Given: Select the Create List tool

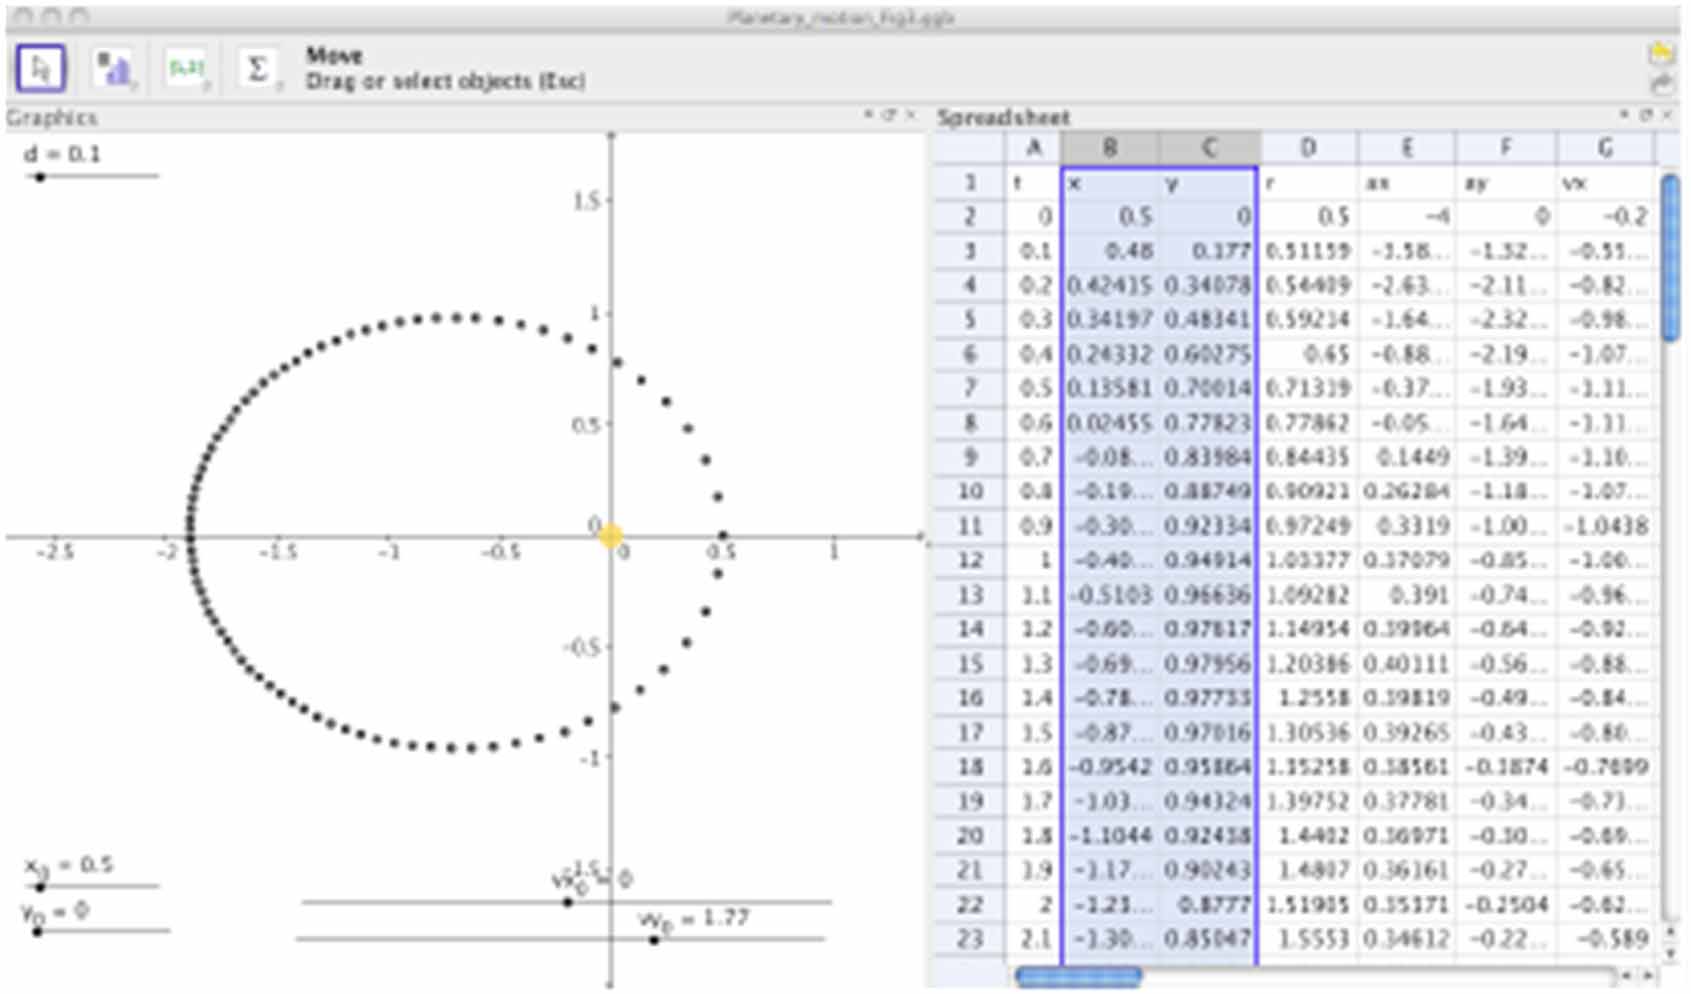Looking at the screenshot, I should (x=190, y=65).
